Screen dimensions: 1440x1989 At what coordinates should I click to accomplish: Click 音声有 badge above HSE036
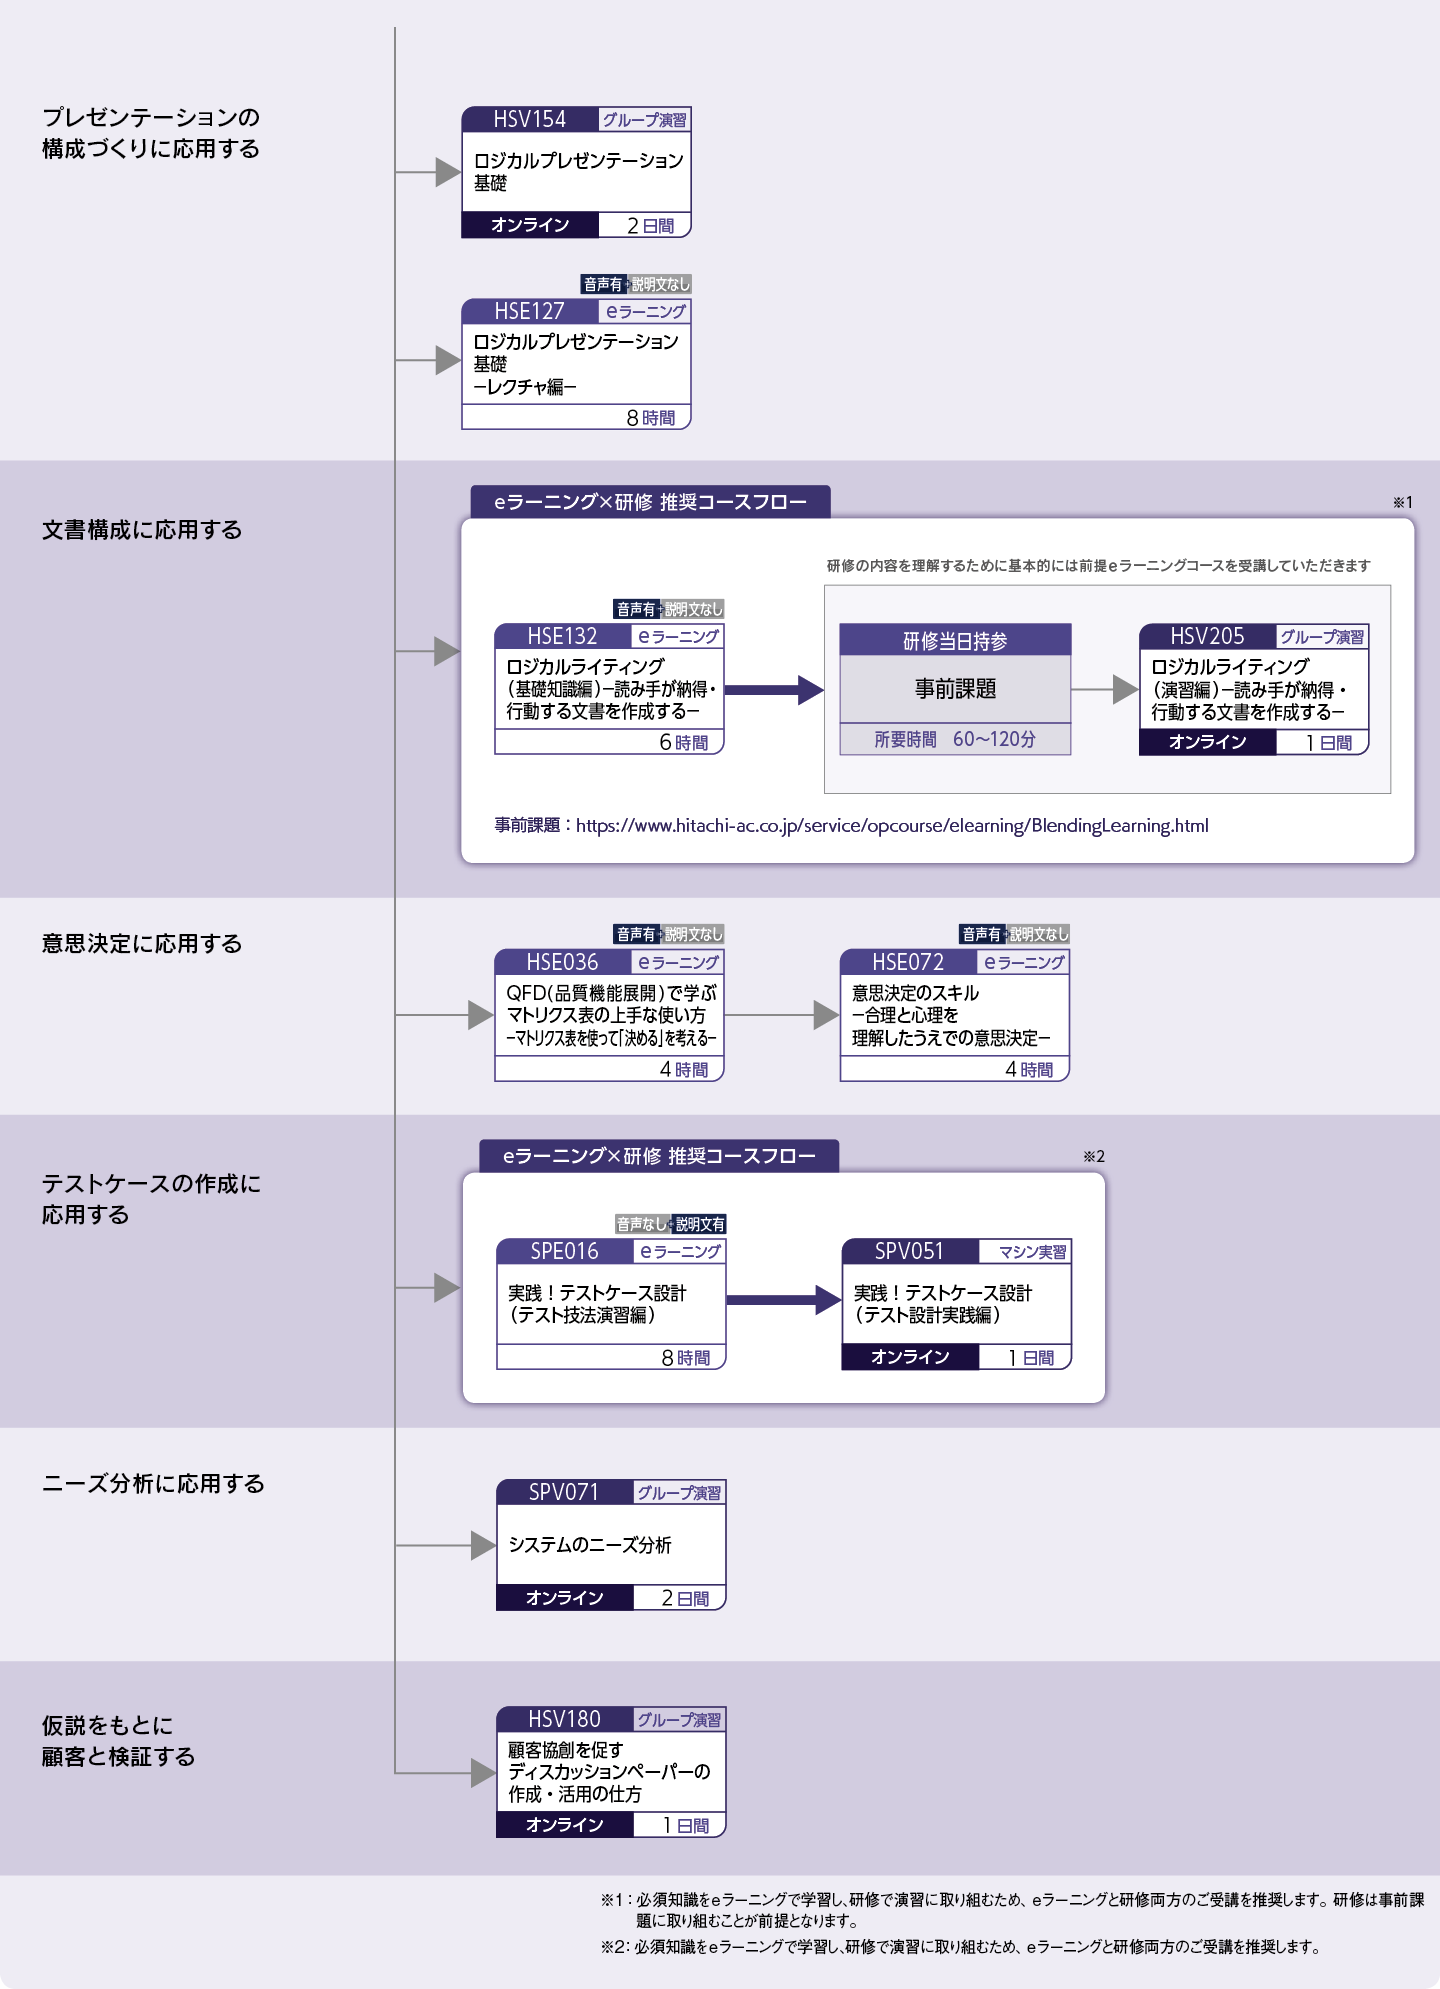636,934
